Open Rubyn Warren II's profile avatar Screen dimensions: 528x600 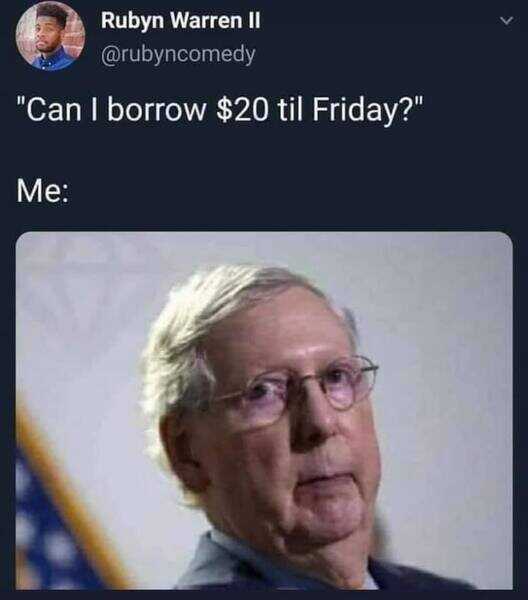pos(50,37)
